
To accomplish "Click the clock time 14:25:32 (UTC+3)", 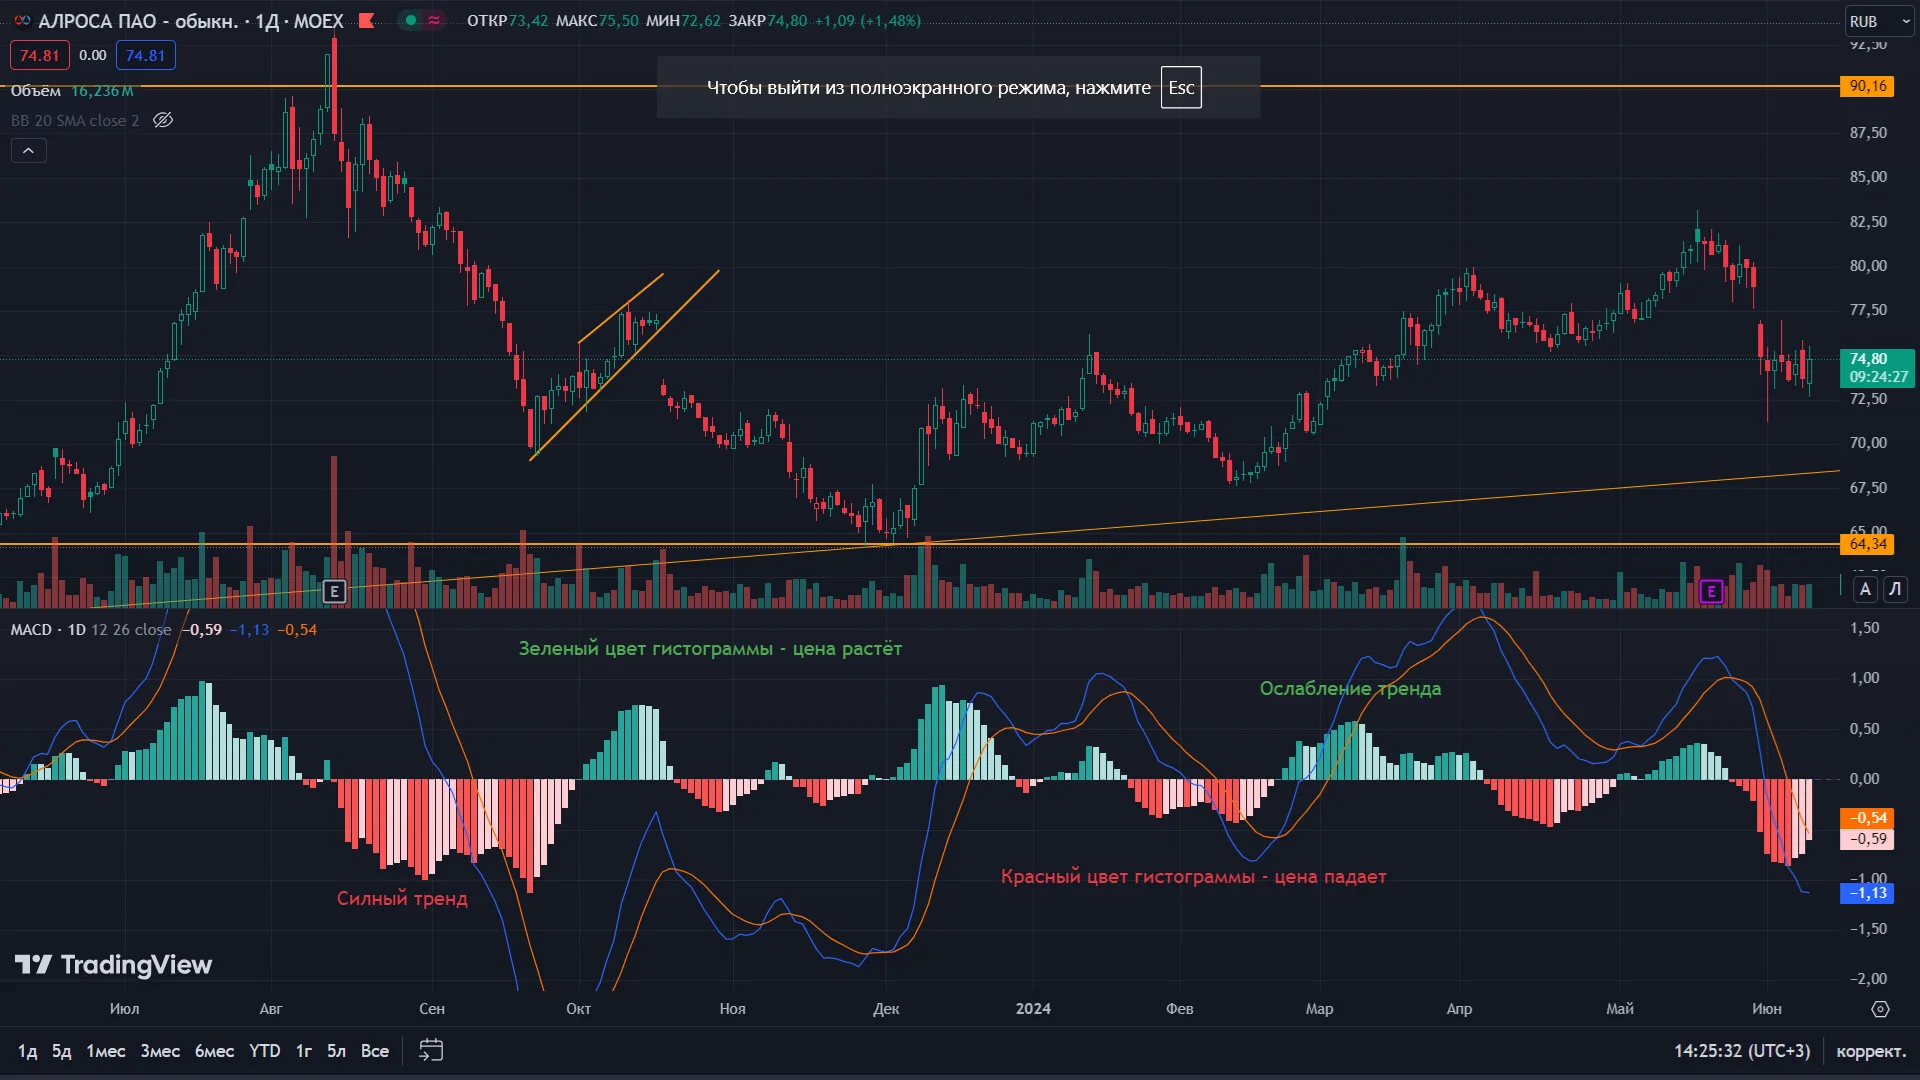I will (x=1742, y=1051).
